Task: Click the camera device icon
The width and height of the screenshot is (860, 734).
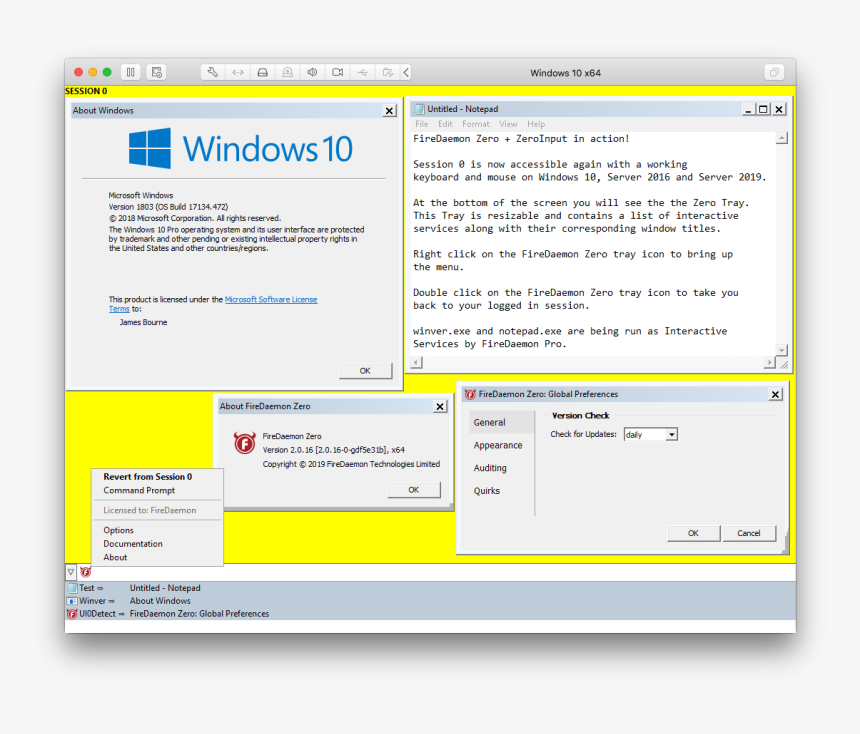Action: (337, 72)
